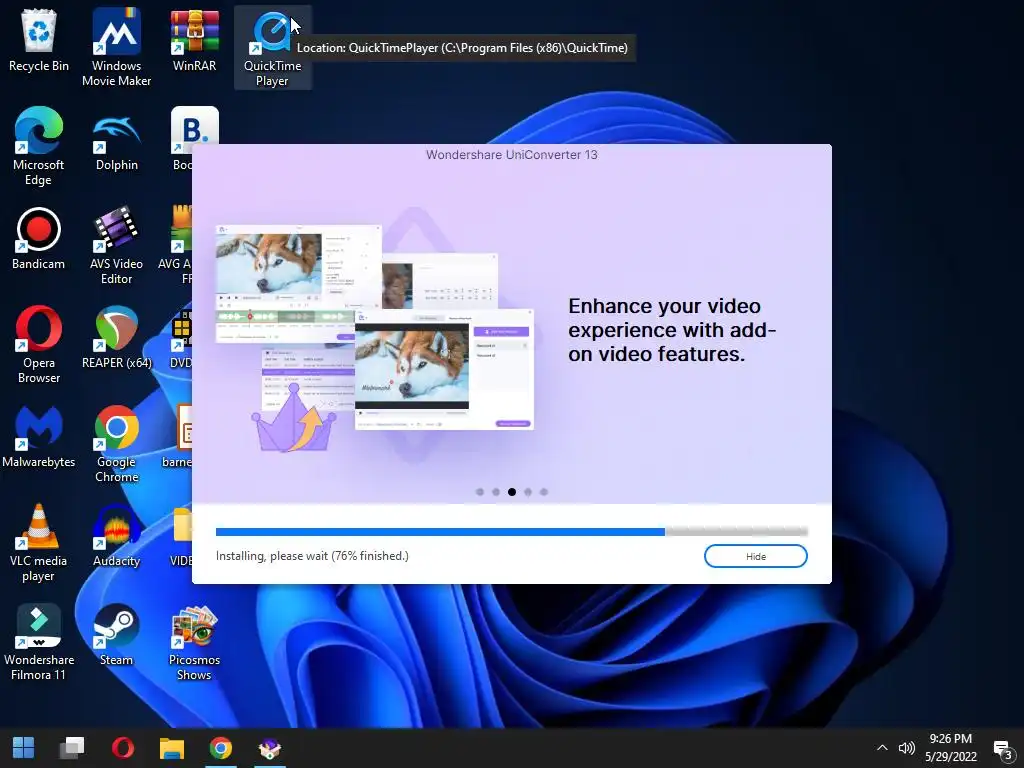This screenshot has height=768, width=1024.
Task: Open the notification center icon
Action: click(x=1002, y=749)
